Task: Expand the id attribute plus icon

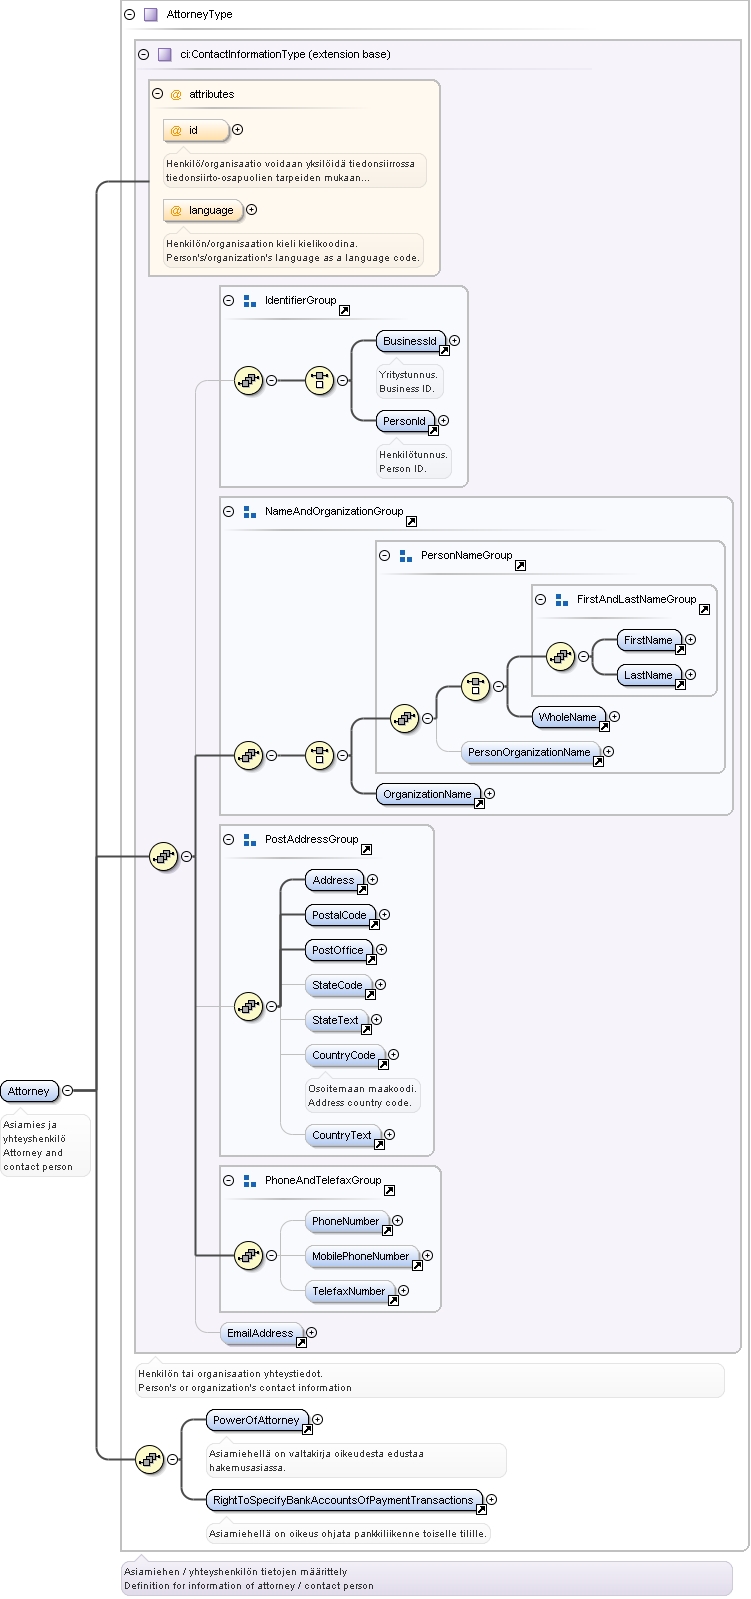Action: (x=237, y=129)
